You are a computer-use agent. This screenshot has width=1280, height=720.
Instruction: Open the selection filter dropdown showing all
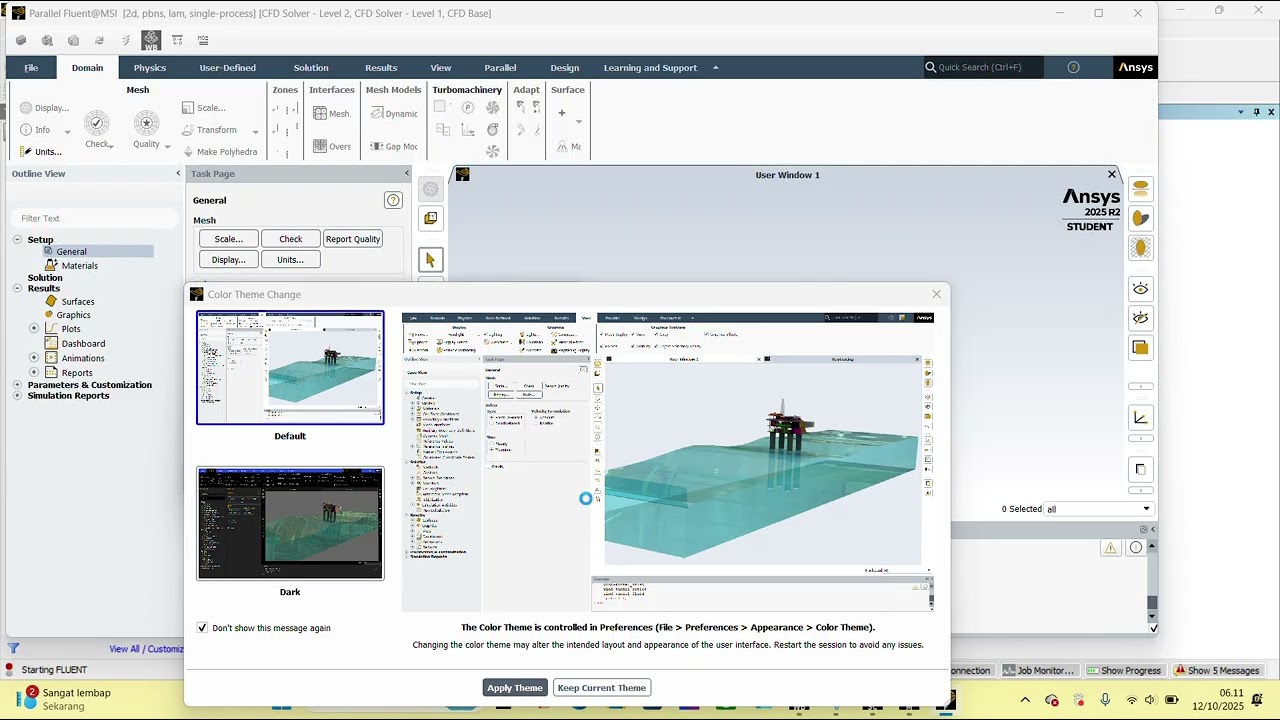[x=1099, y=509]
